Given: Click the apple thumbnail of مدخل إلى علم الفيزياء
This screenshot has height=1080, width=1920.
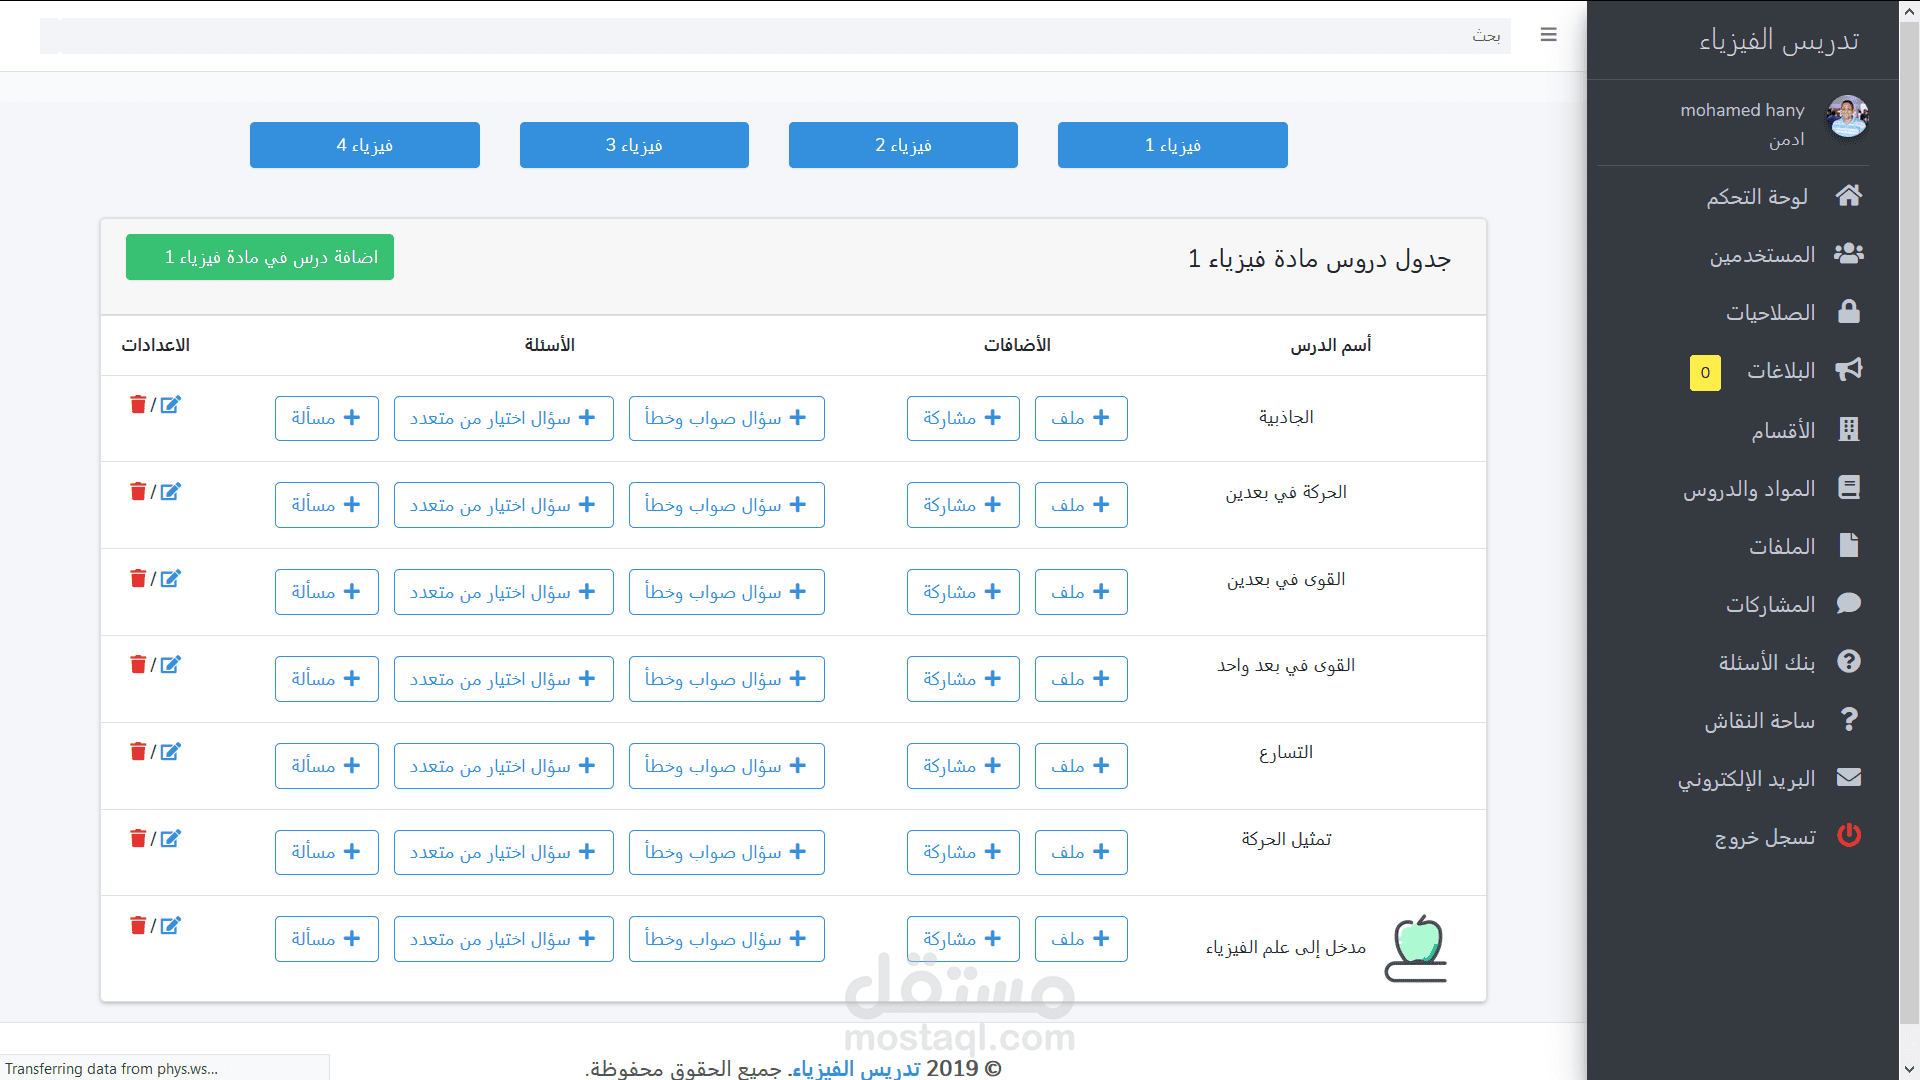Looking at the screenshot, I should 1416,948.
